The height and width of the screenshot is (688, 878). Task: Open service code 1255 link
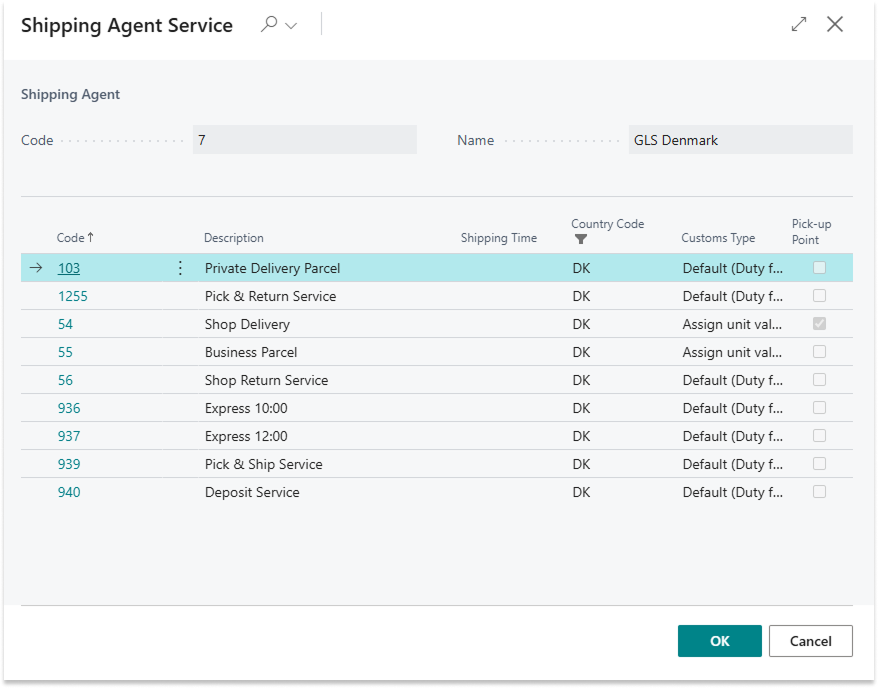(73, 296)
